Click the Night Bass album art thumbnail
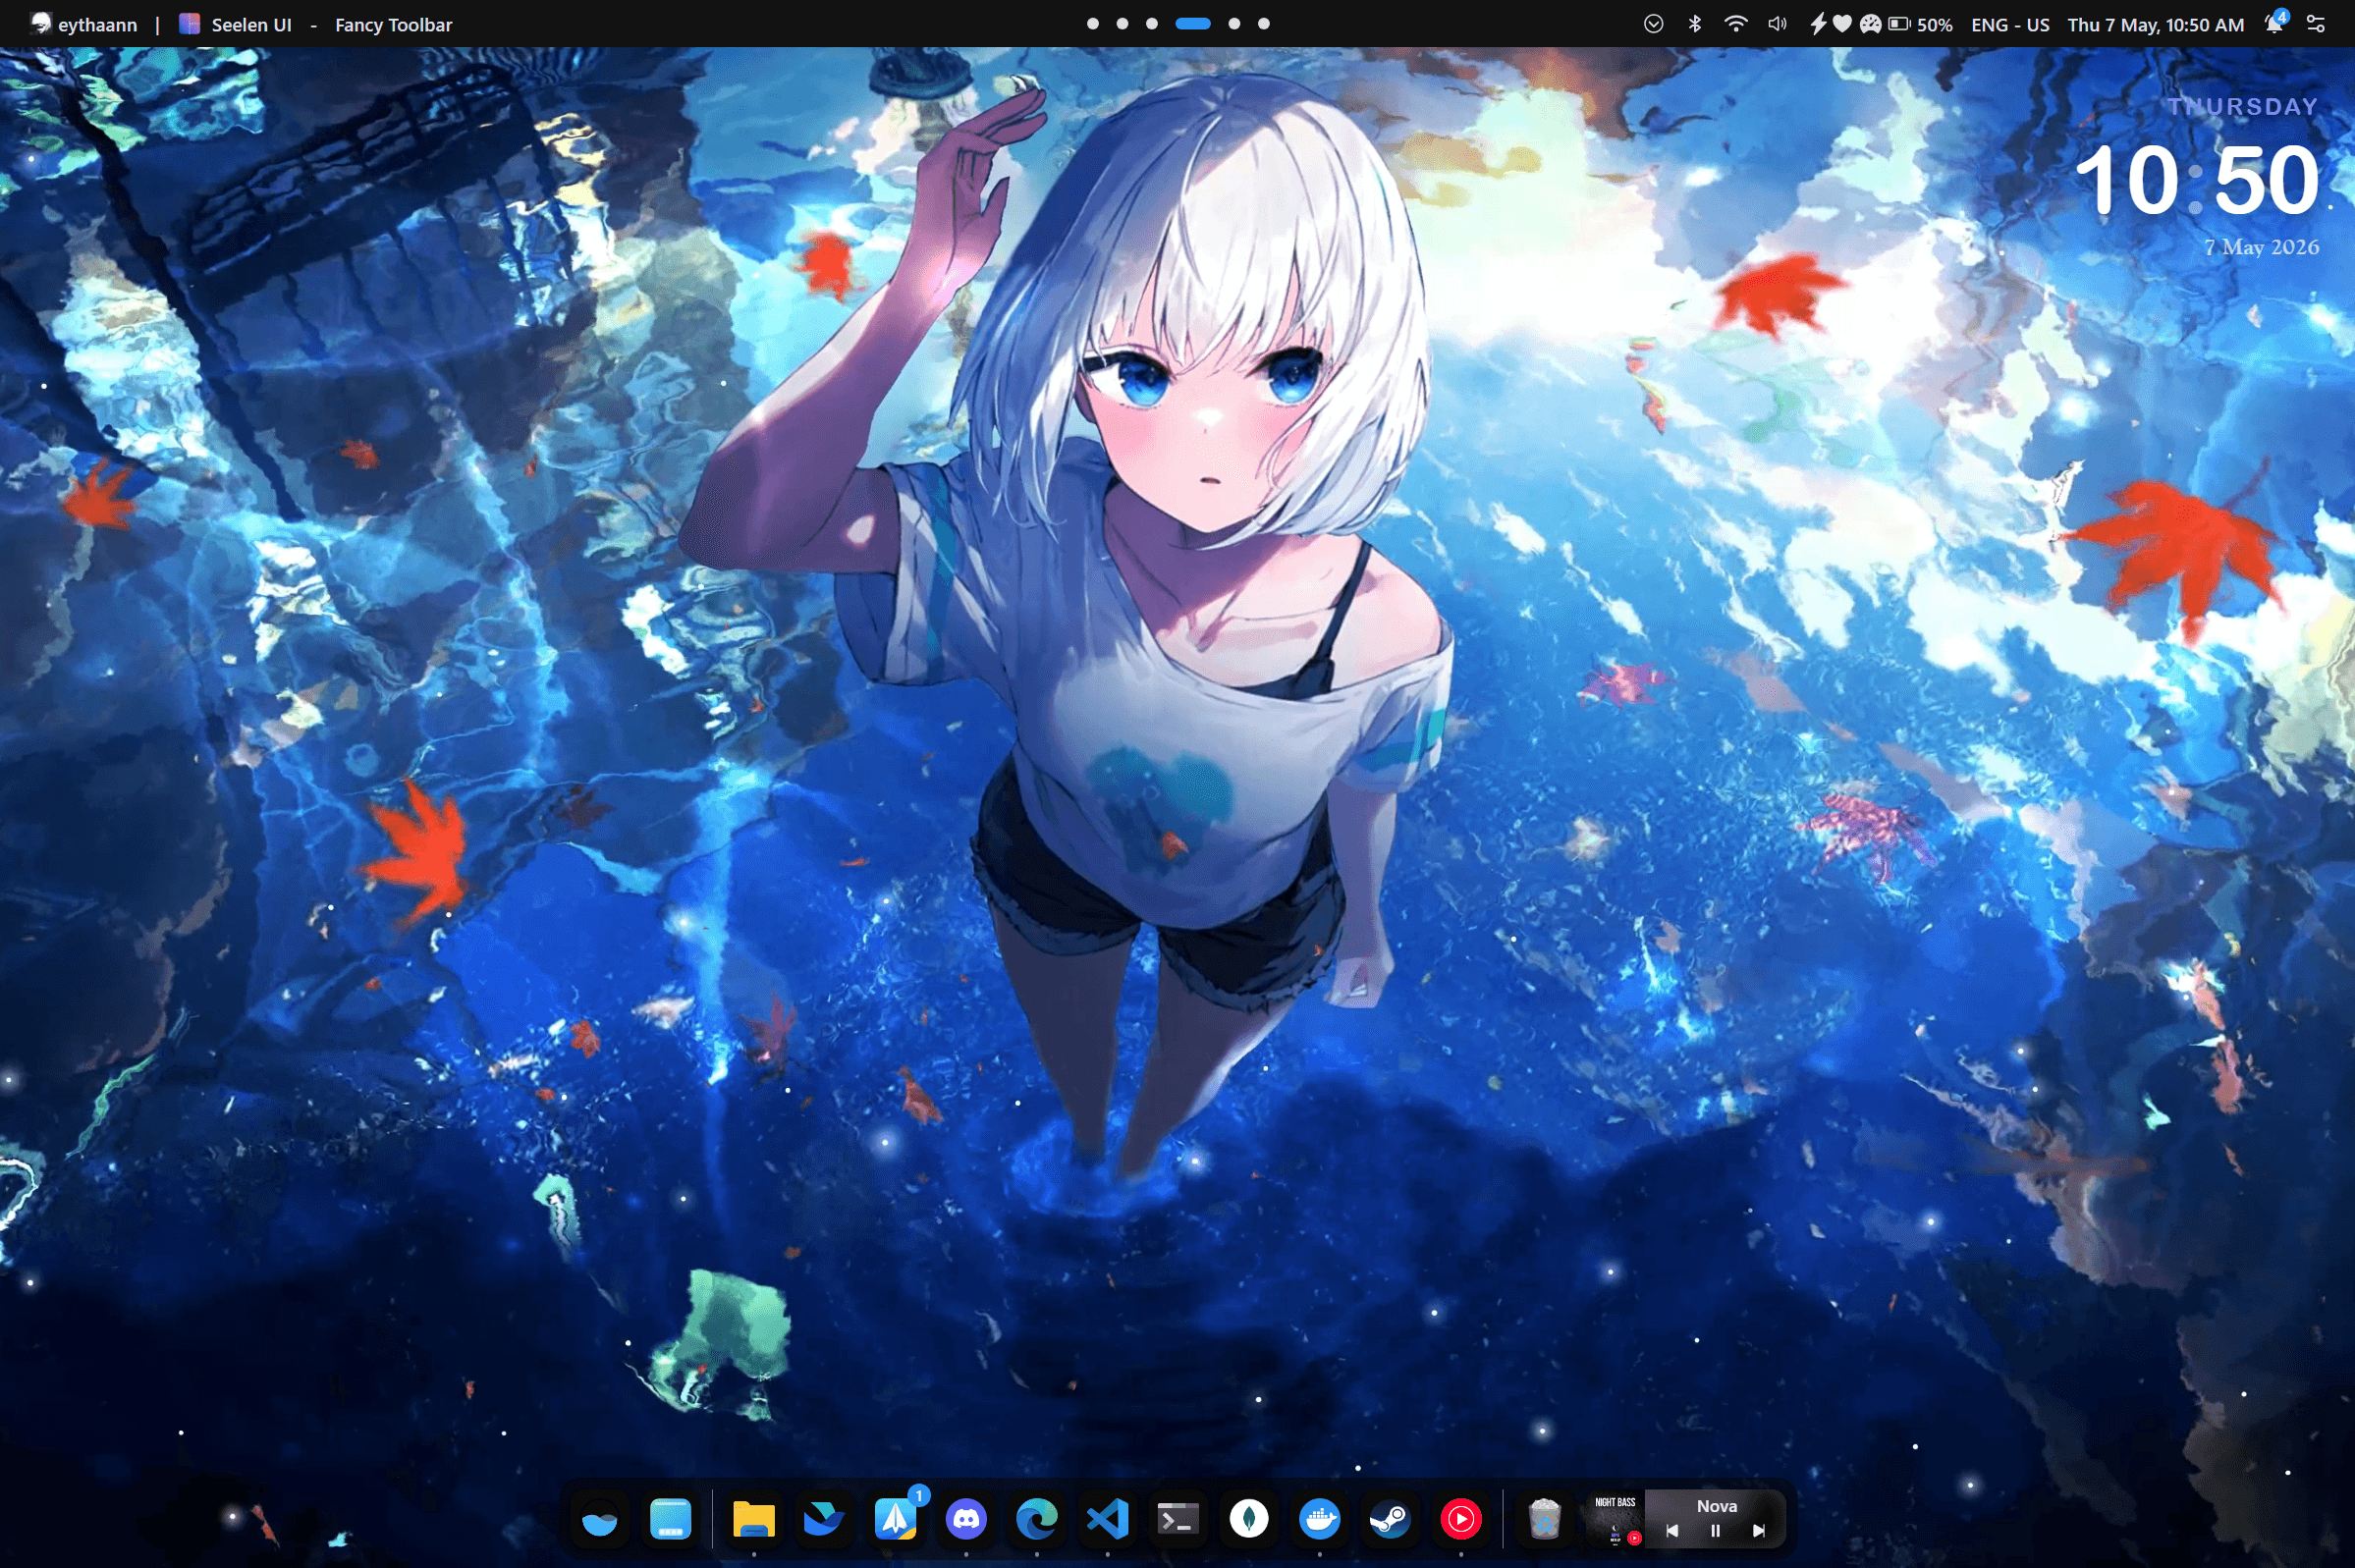 (x=1616, y=1520)
